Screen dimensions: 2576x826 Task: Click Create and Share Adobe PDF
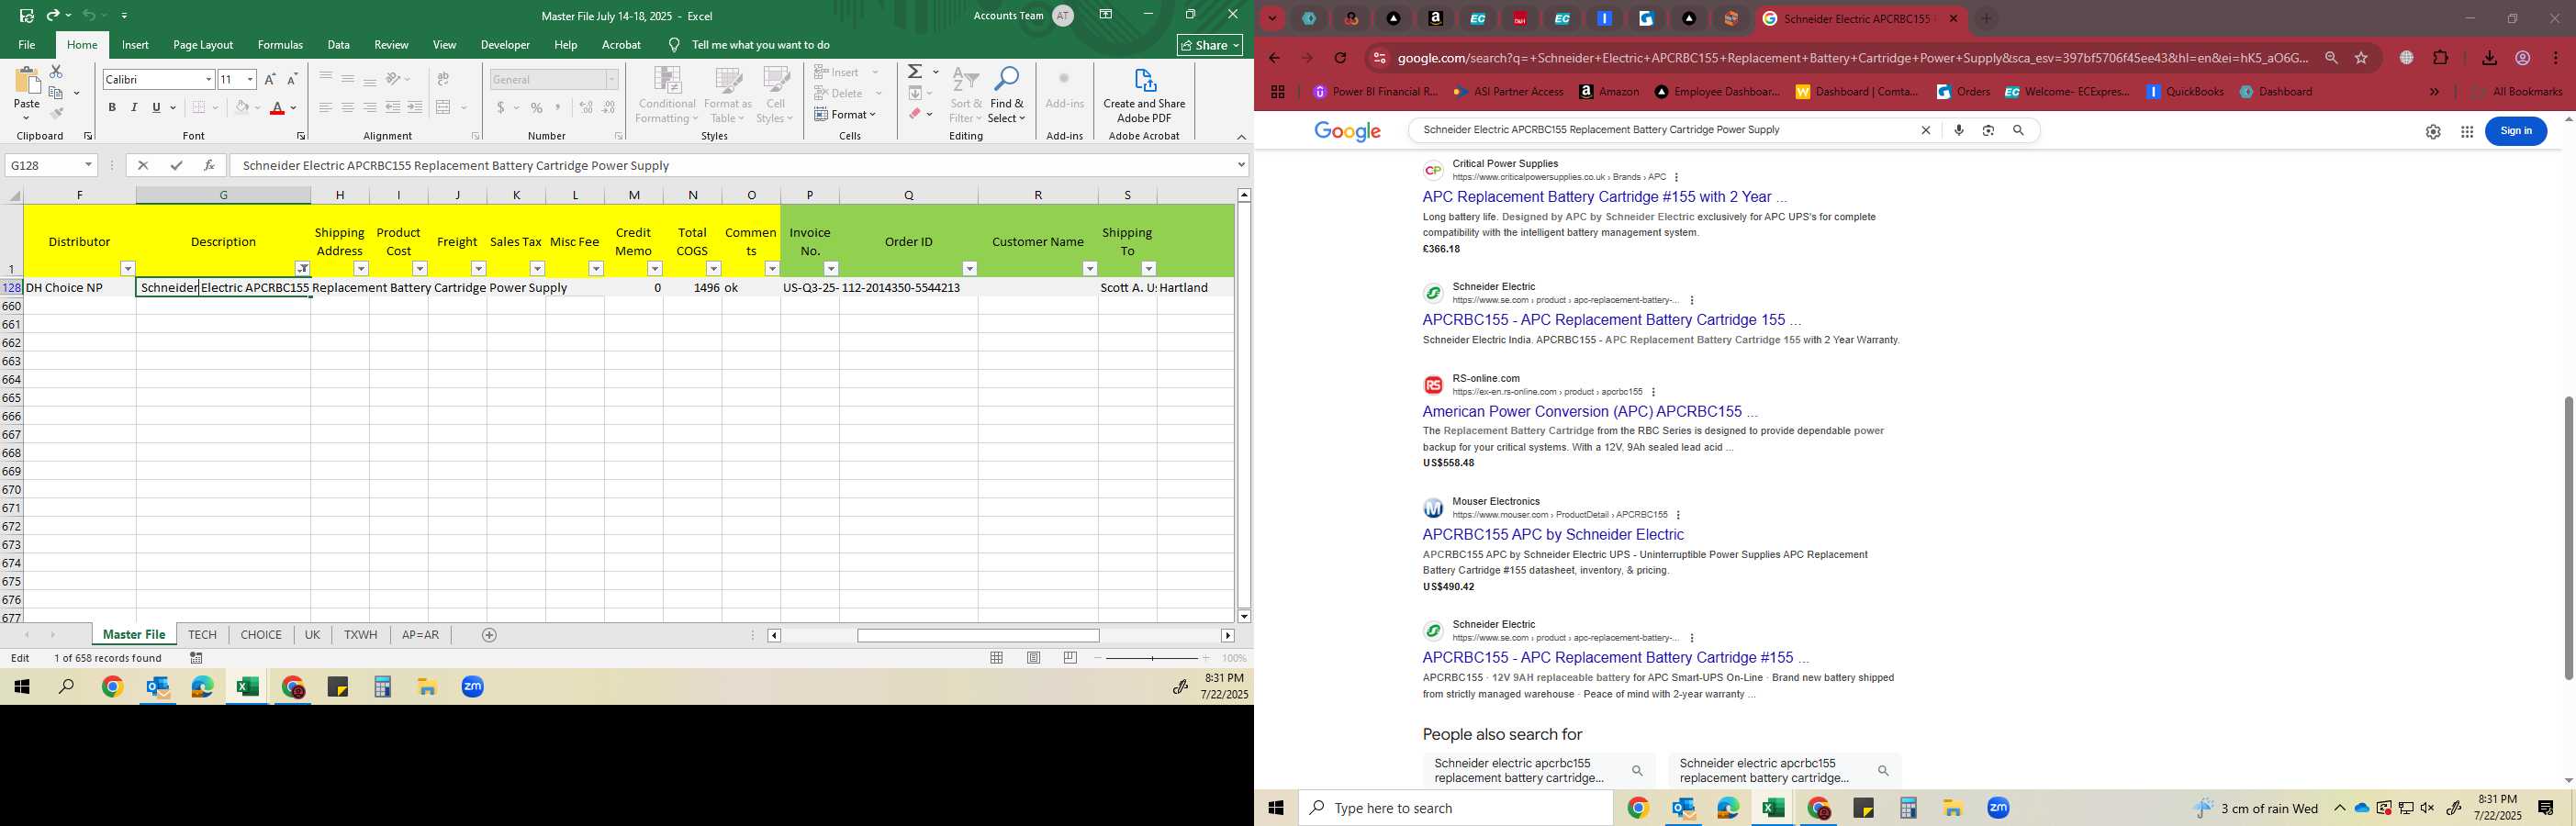tap(1144, 95)
